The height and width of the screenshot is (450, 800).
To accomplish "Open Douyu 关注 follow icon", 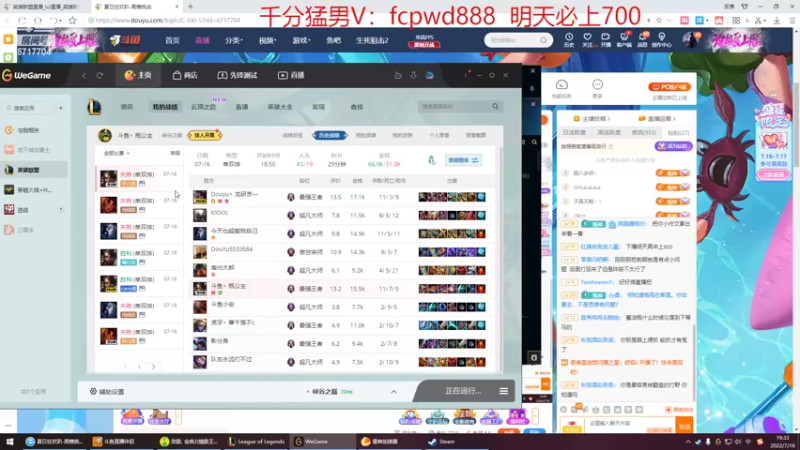I will [x=587, y=40].
